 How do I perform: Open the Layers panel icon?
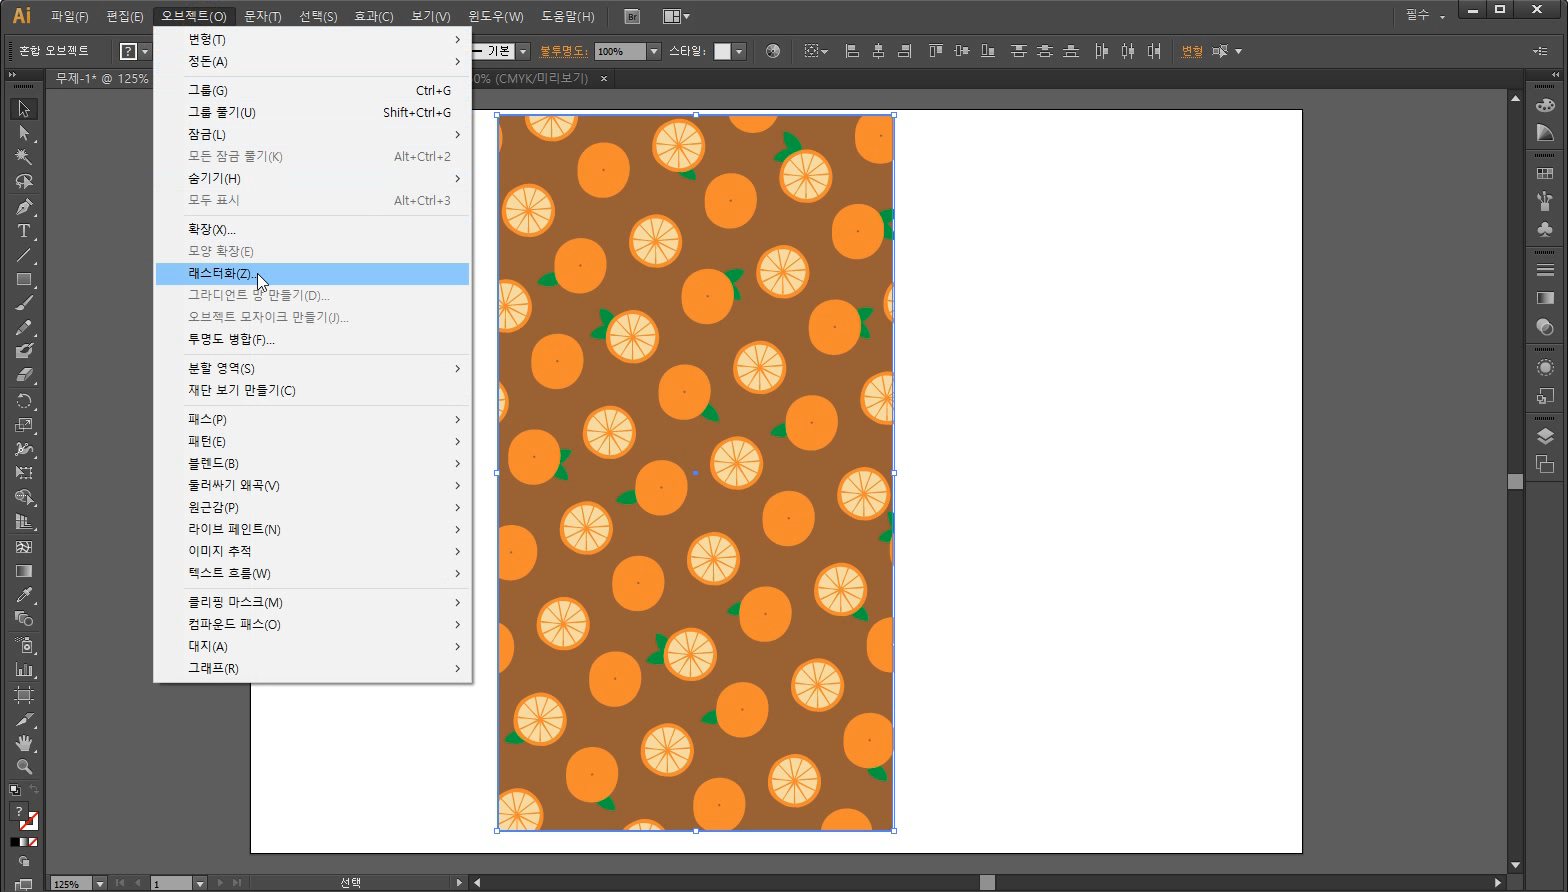[x=1545, y=436]
